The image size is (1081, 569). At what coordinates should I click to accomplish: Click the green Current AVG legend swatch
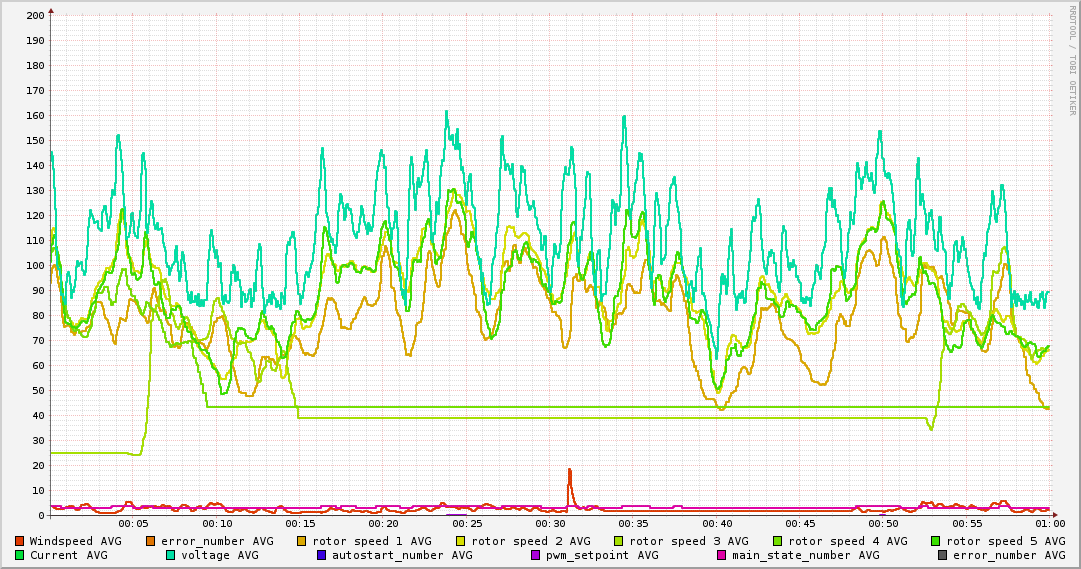pyautogui.click(x=19, y=555)
